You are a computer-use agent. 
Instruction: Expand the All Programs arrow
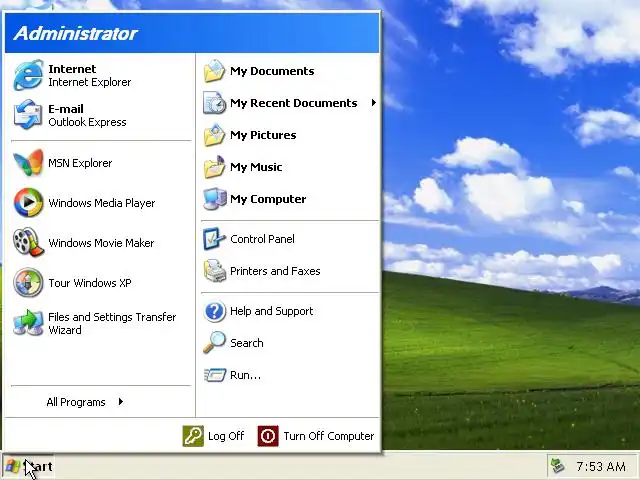pos(120,402)
